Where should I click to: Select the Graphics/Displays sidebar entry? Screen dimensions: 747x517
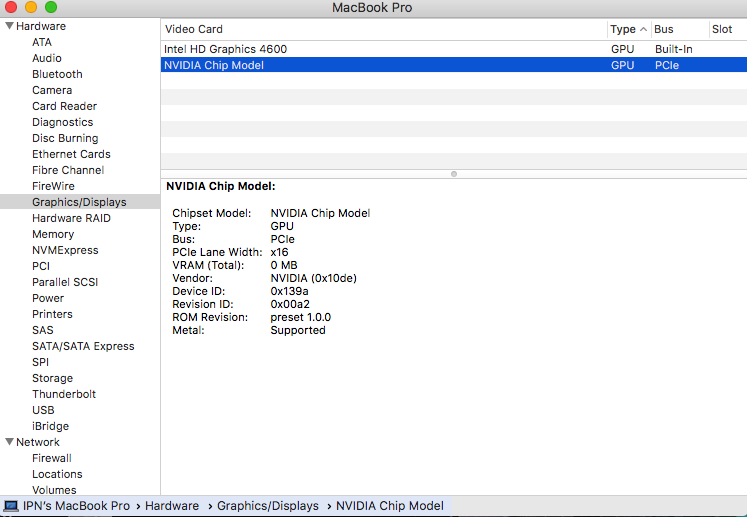(x=79, y=202)
